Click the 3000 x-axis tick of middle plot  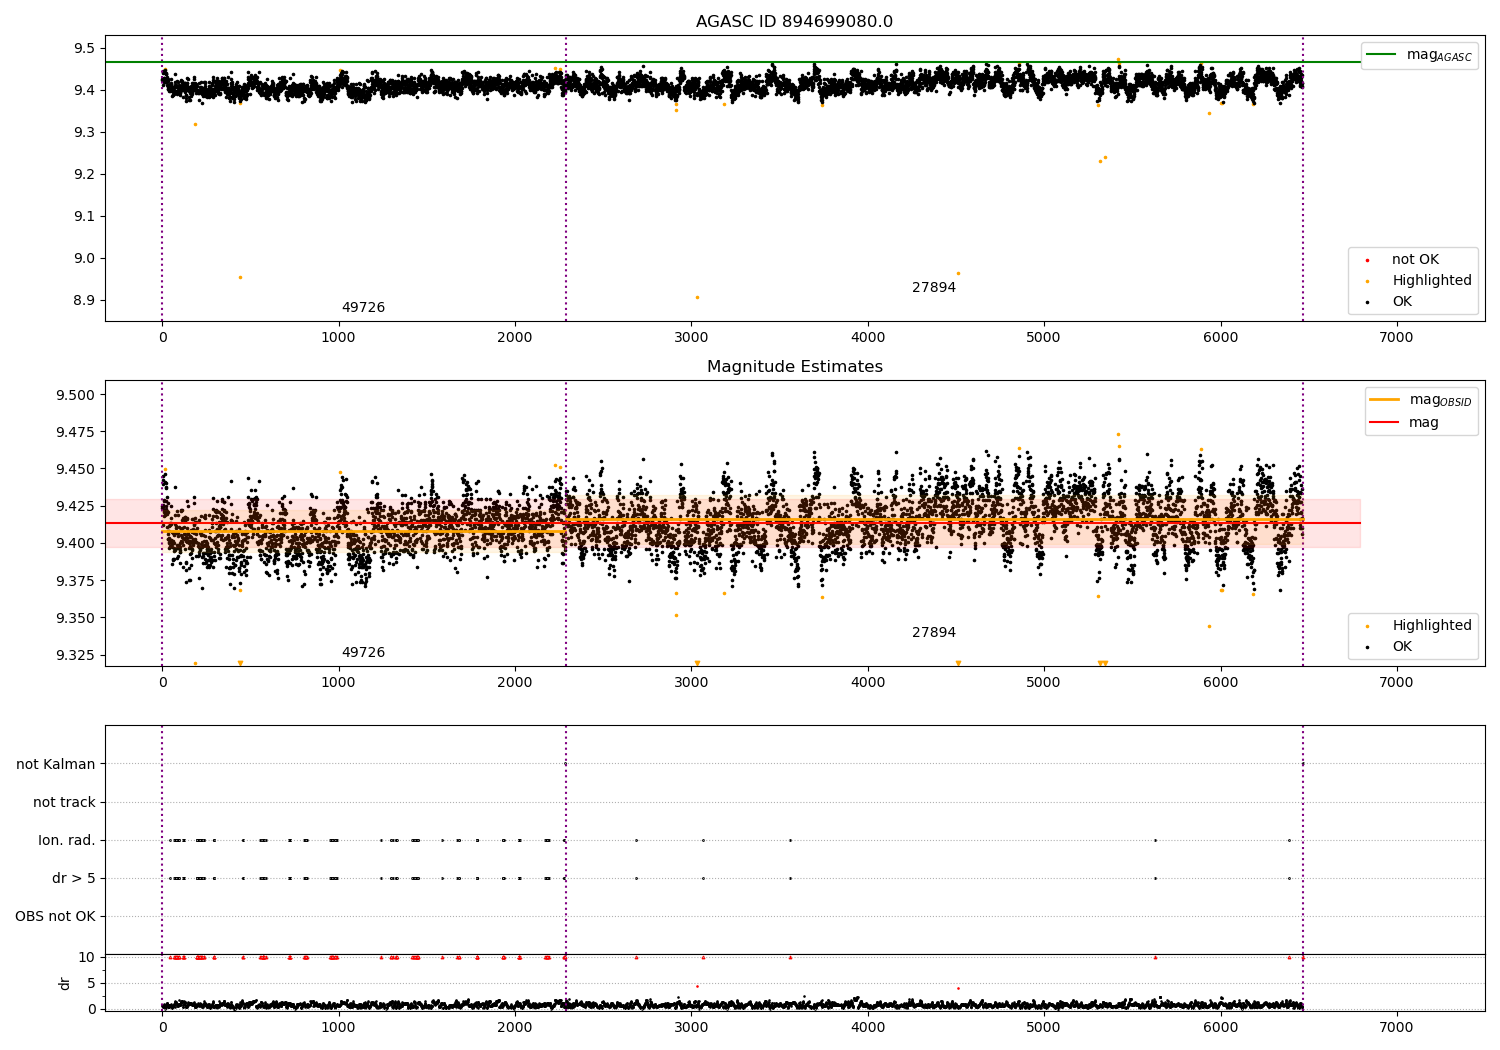[x=691, y=683]
